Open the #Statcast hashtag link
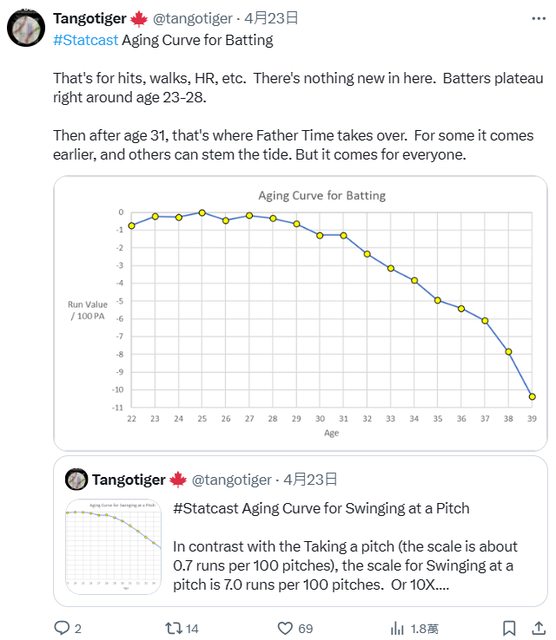The height and width of the screenshot is (640, 556). (x=85, y=40)
